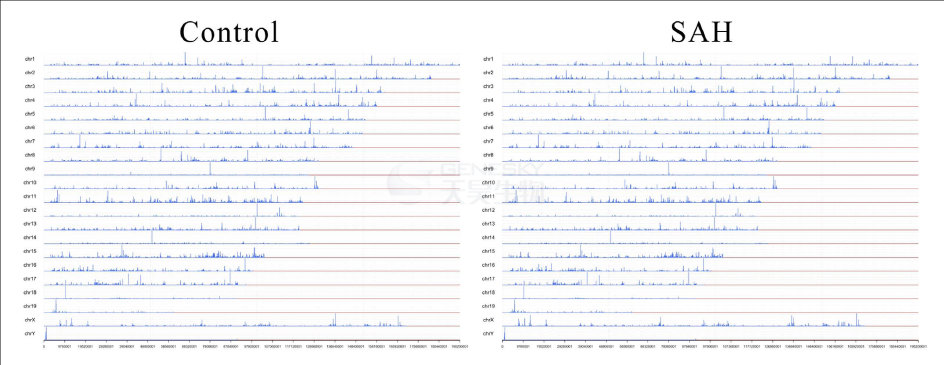Image resolution: width=944 pixels, height=365 pixels.
Task: Pick chr3 label in SAH panel
Action: pyautogui.click(x=488, y=87)
